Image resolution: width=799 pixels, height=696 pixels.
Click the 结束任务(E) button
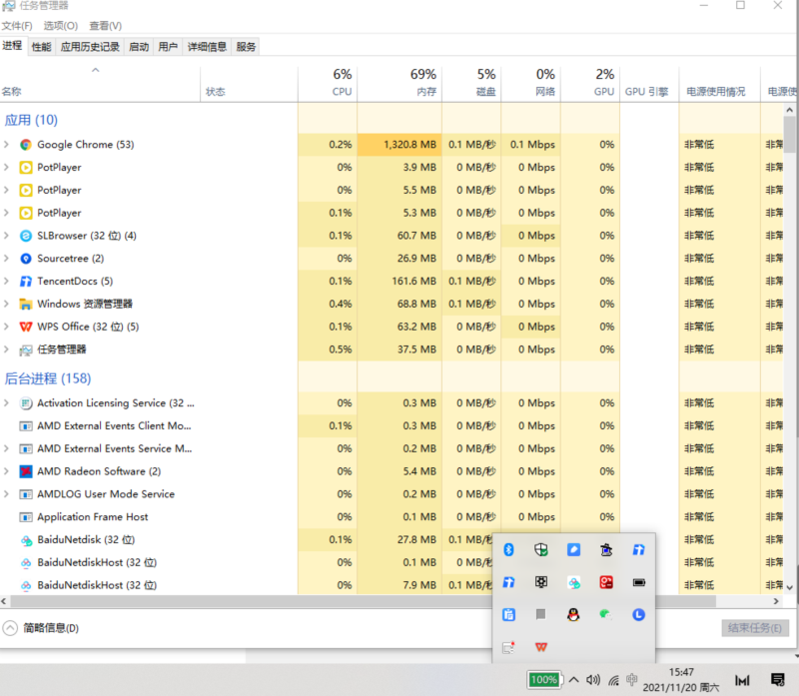[x=755, y=628]
